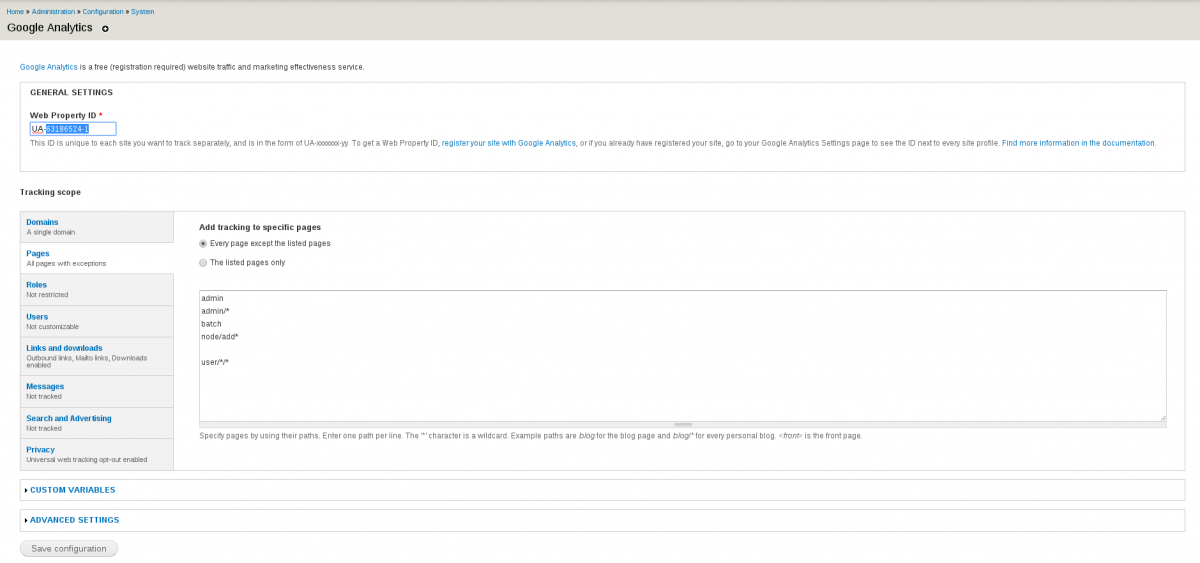
Task: Click the 'Add tracking to specific pages' heading
Action: (260, 227)
